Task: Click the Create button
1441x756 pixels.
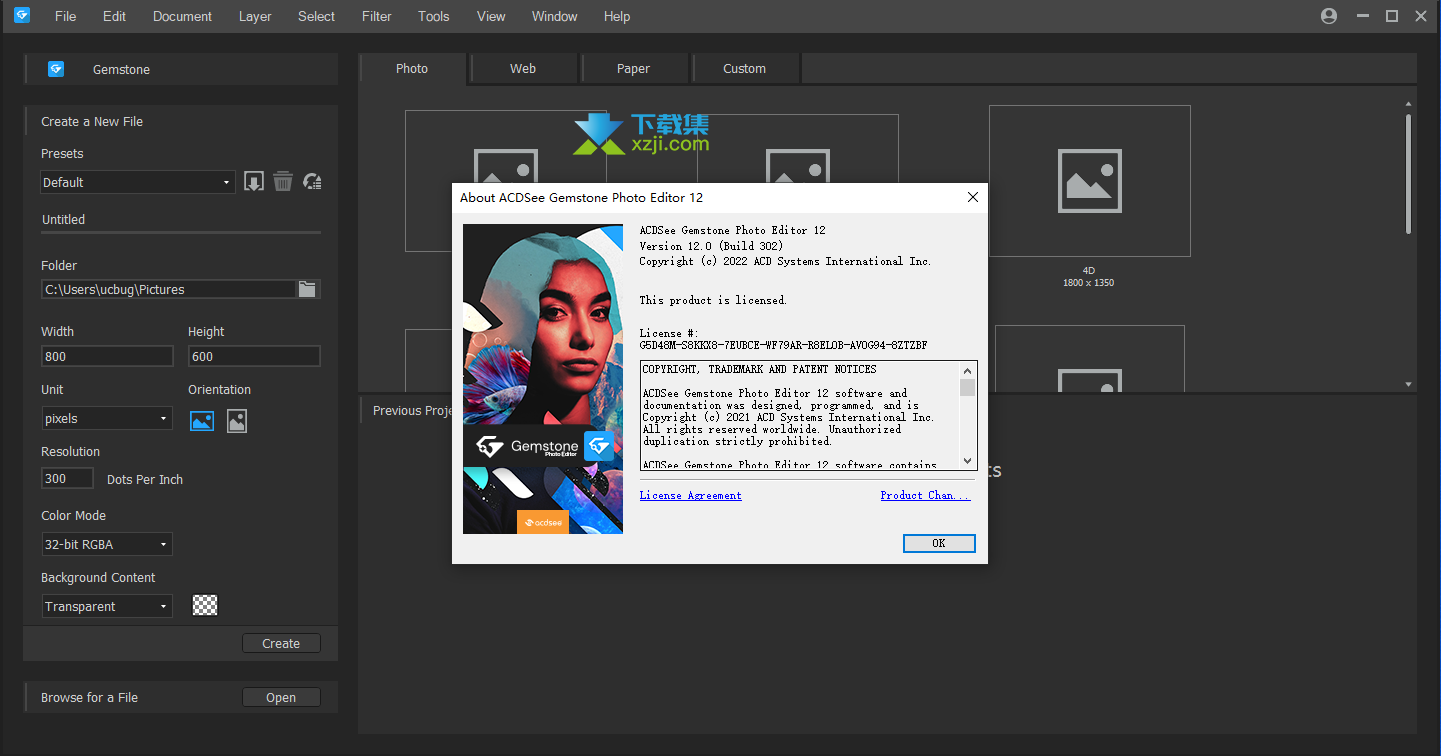Action: [x=281, y=644]
